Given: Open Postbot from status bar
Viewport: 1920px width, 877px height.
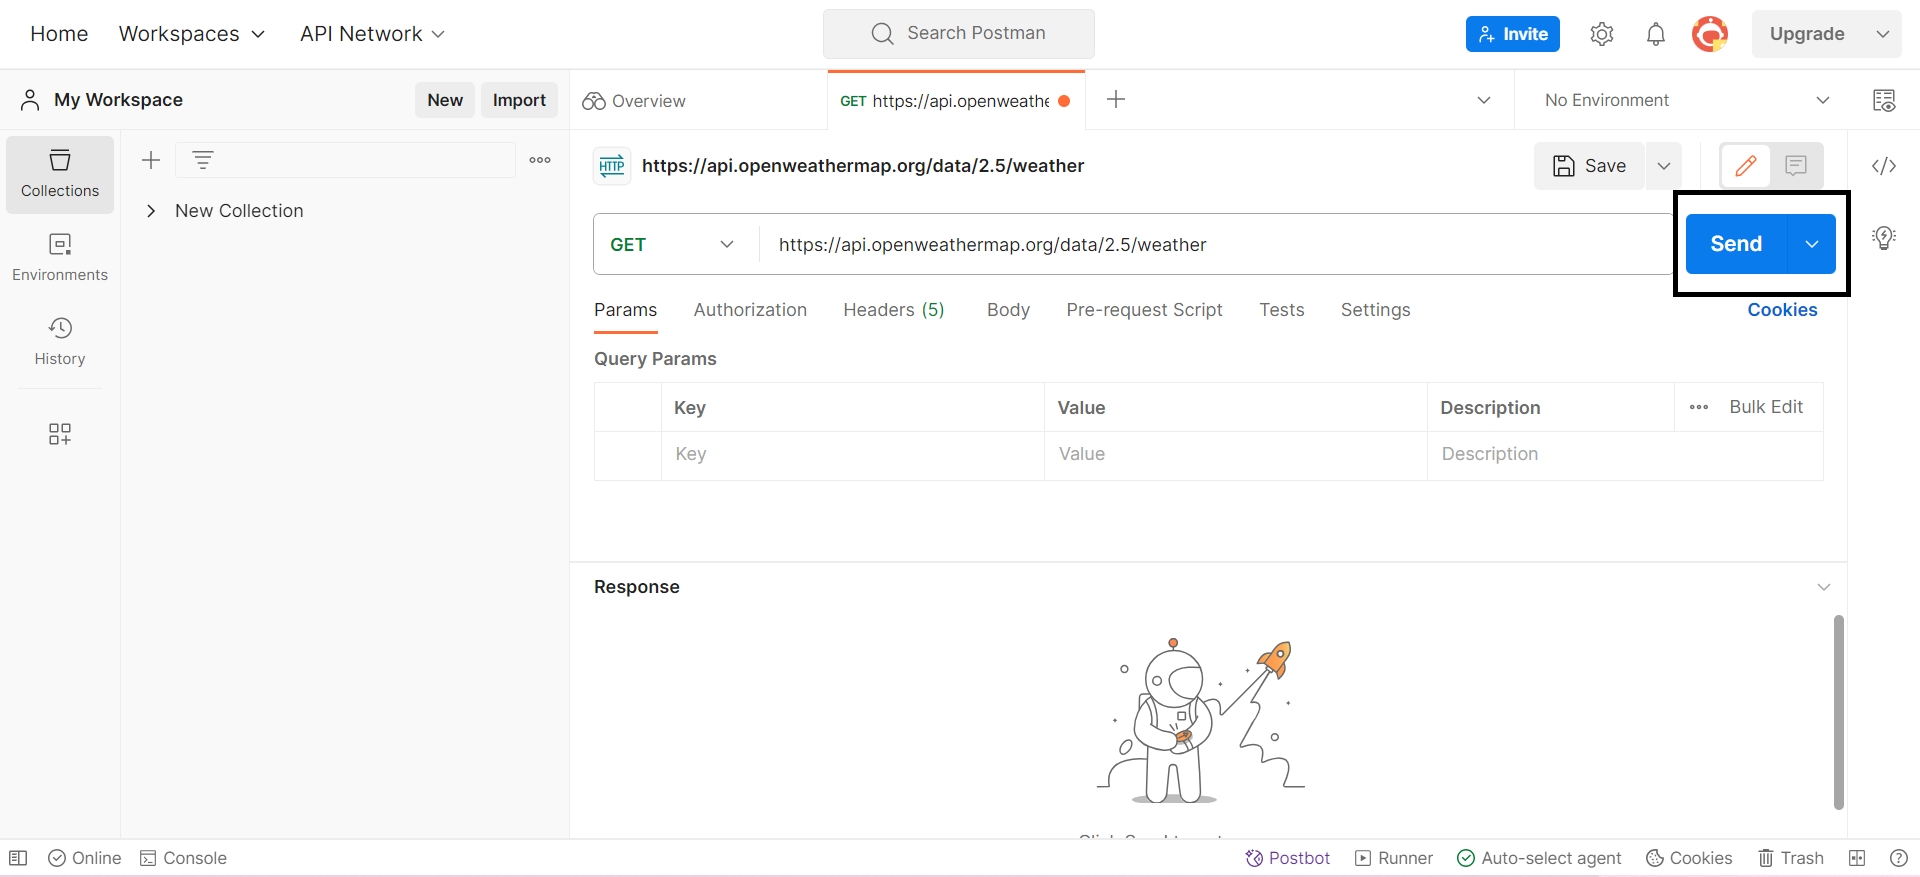Looking at the screenshot, I should click(1288, 858).
